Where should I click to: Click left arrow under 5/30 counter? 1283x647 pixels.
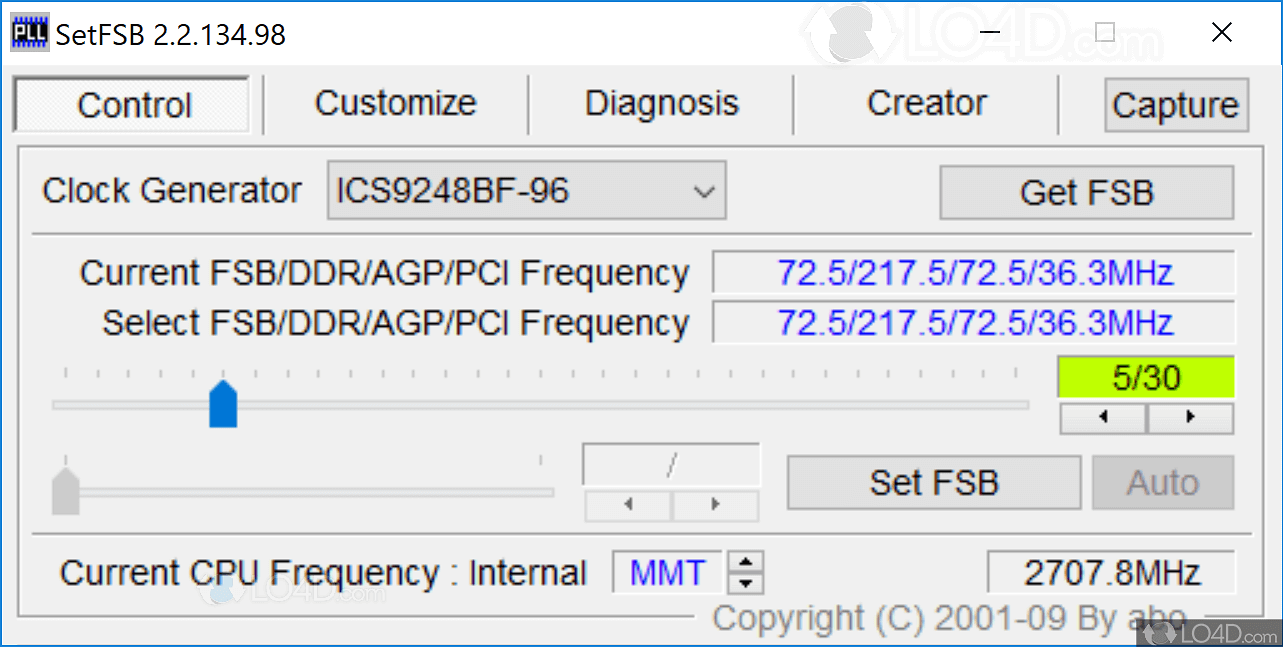1103,418
